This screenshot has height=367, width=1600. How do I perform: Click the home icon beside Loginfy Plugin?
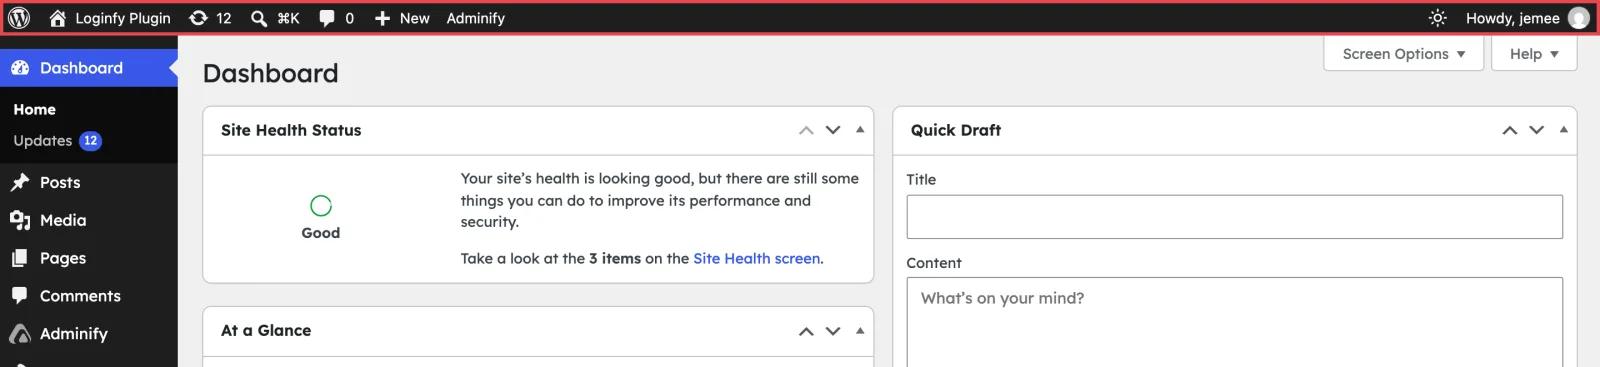click(x=57, y=18)
